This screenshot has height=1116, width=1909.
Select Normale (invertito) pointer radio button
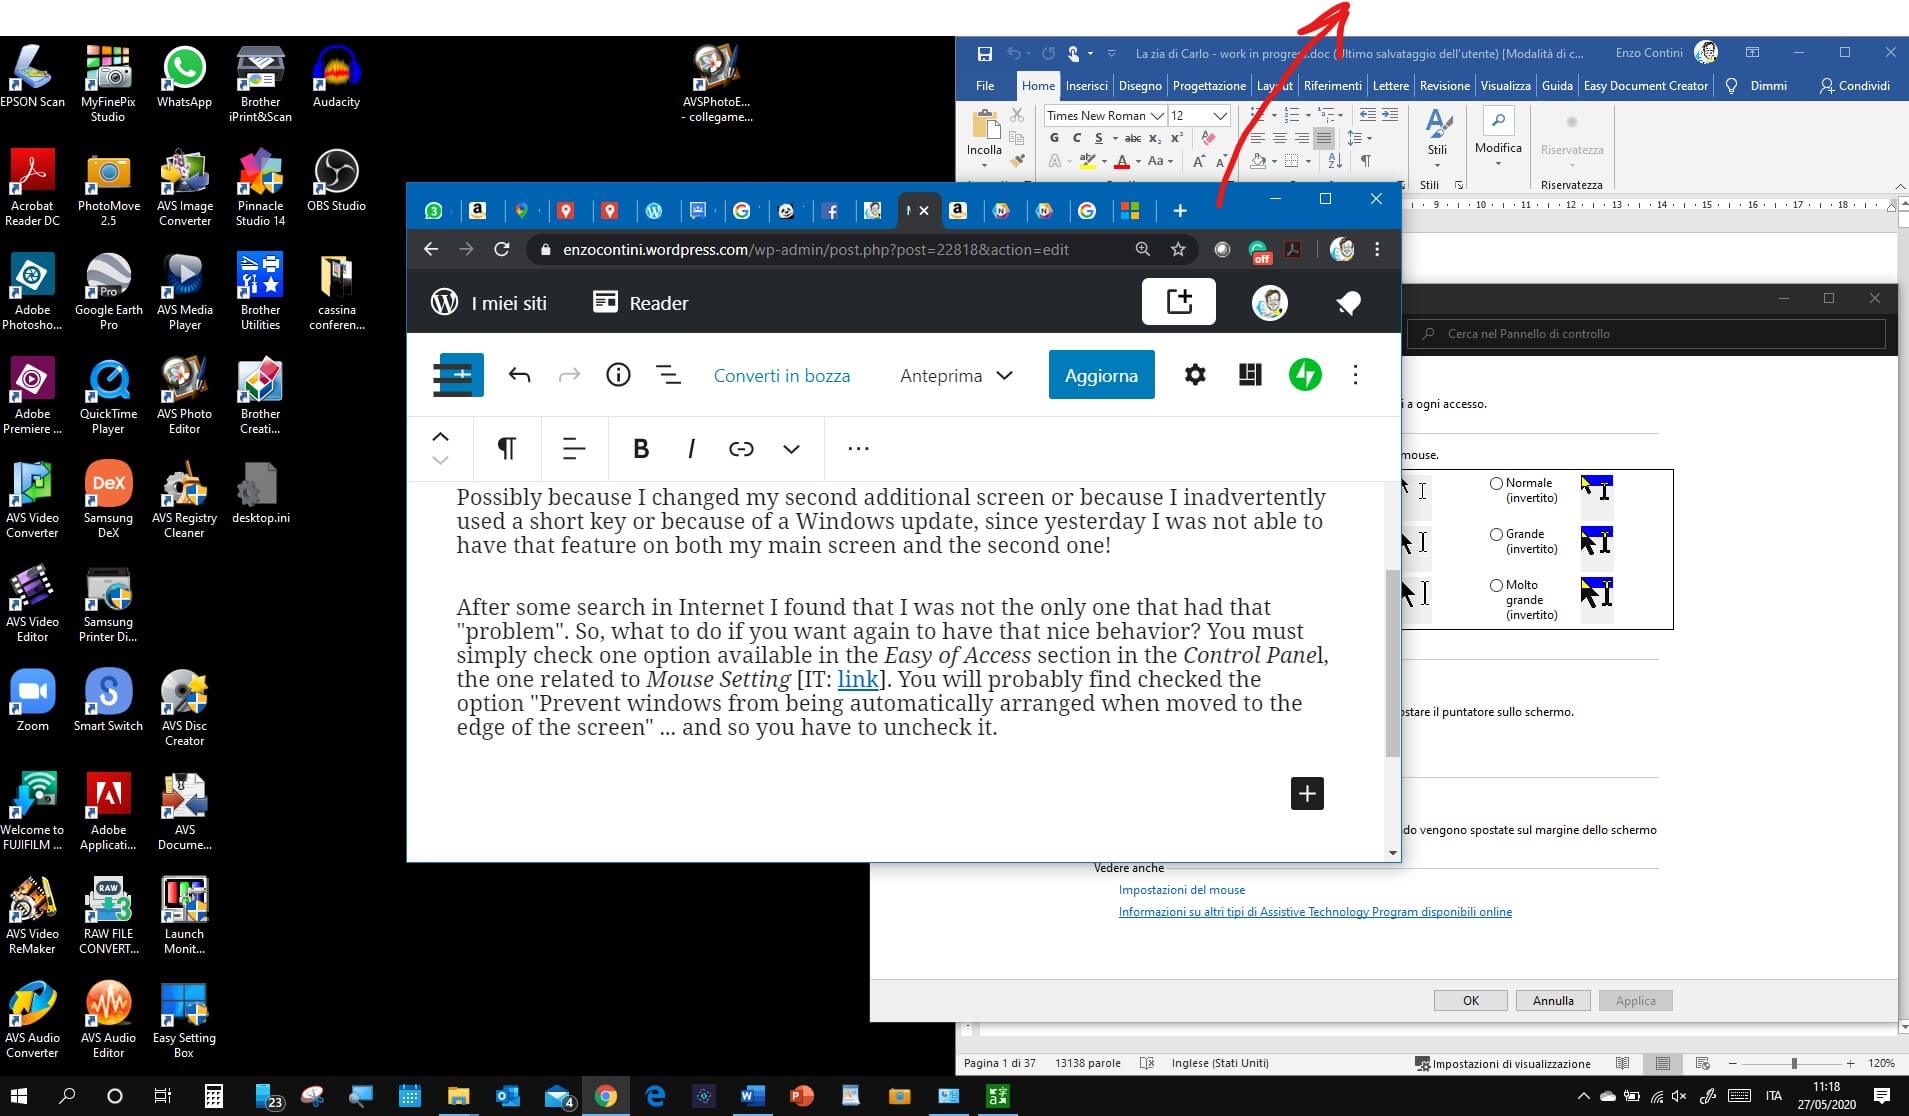point(1496,483)
